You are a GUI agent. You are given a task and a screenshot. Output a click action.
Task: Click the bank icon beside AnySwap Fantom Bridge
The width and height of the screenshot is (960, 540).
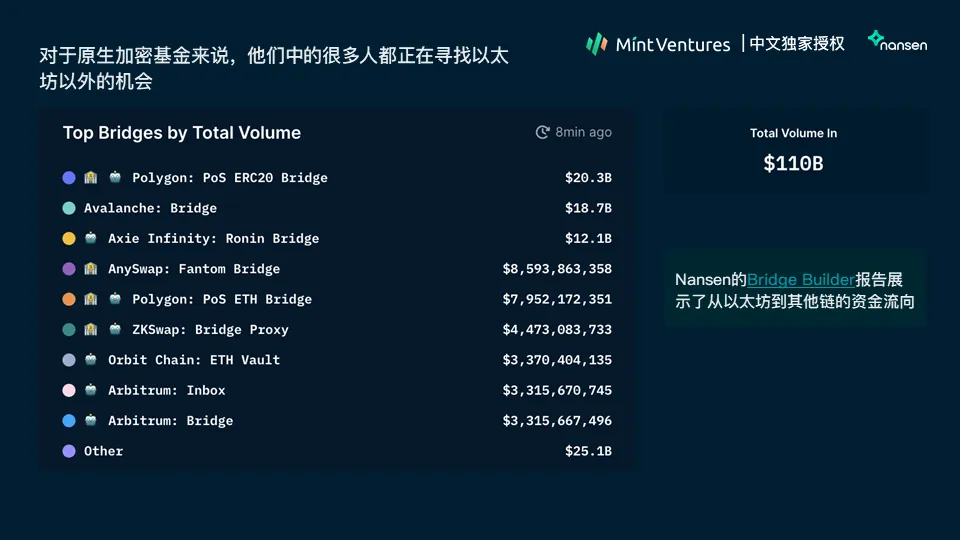point(90,269)
